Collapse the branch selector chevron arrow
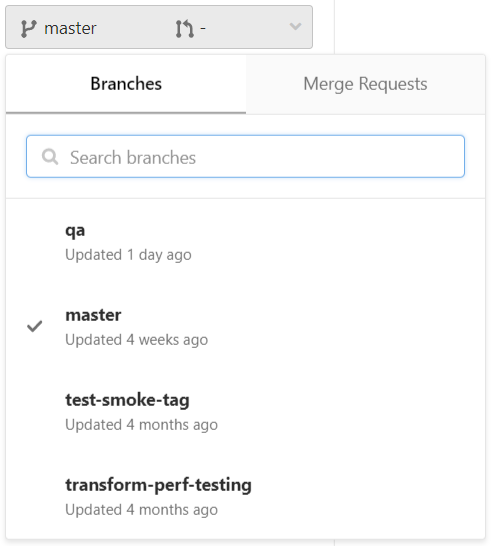The width and height of the screenshot is (493, 546). pos(295,26)
